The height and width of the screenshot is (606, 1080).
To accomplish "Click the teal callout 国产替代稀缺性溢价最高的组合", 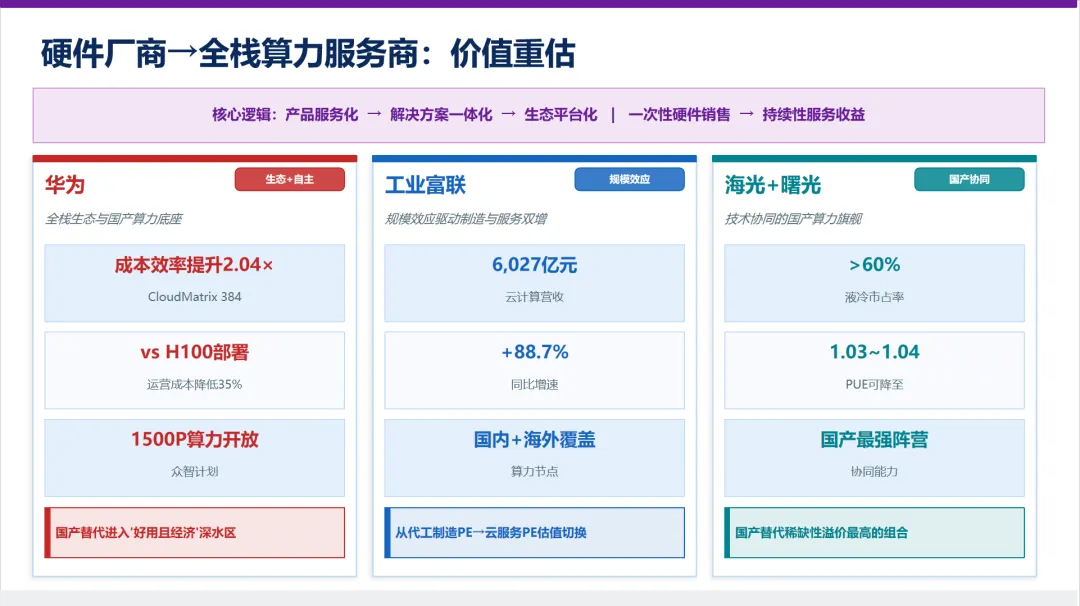I will [x=875, y=532].
